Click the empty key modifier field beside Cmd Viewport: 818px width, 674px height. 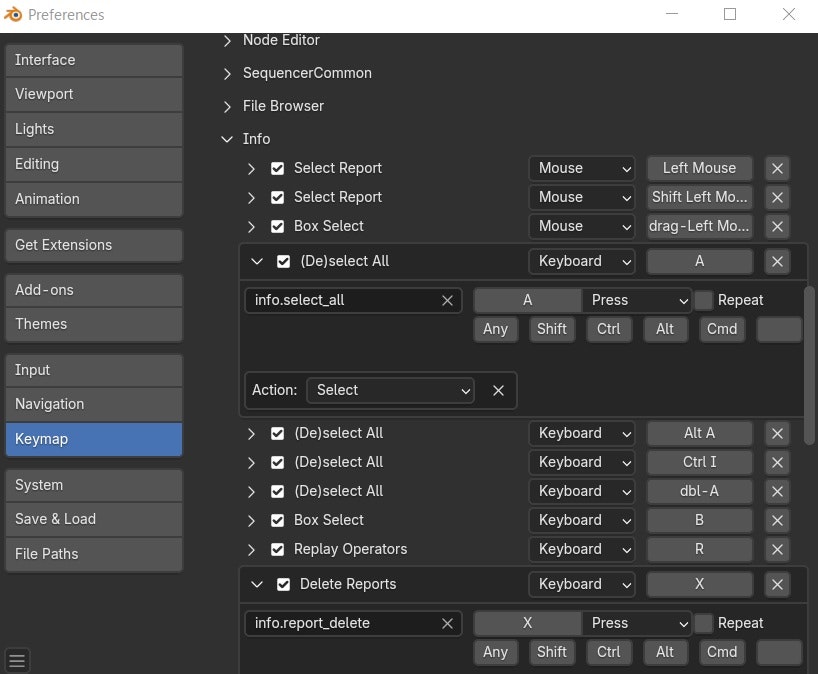(779, 329)
